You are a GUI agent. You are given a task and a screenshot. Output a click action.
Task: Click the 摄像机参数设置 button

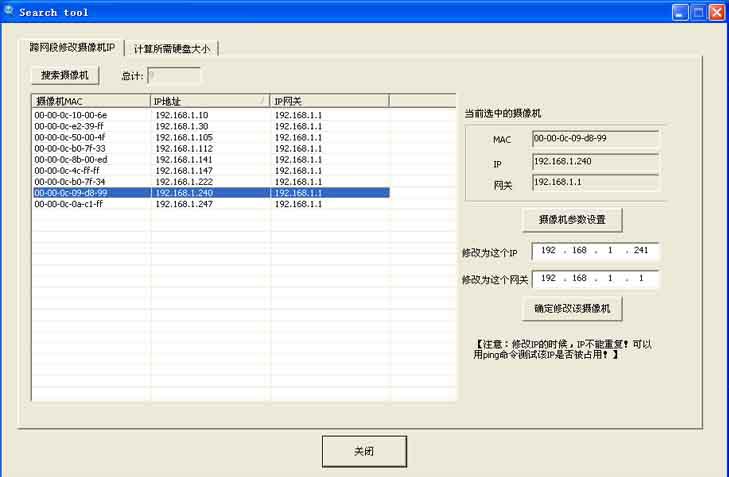pos(572,219)
